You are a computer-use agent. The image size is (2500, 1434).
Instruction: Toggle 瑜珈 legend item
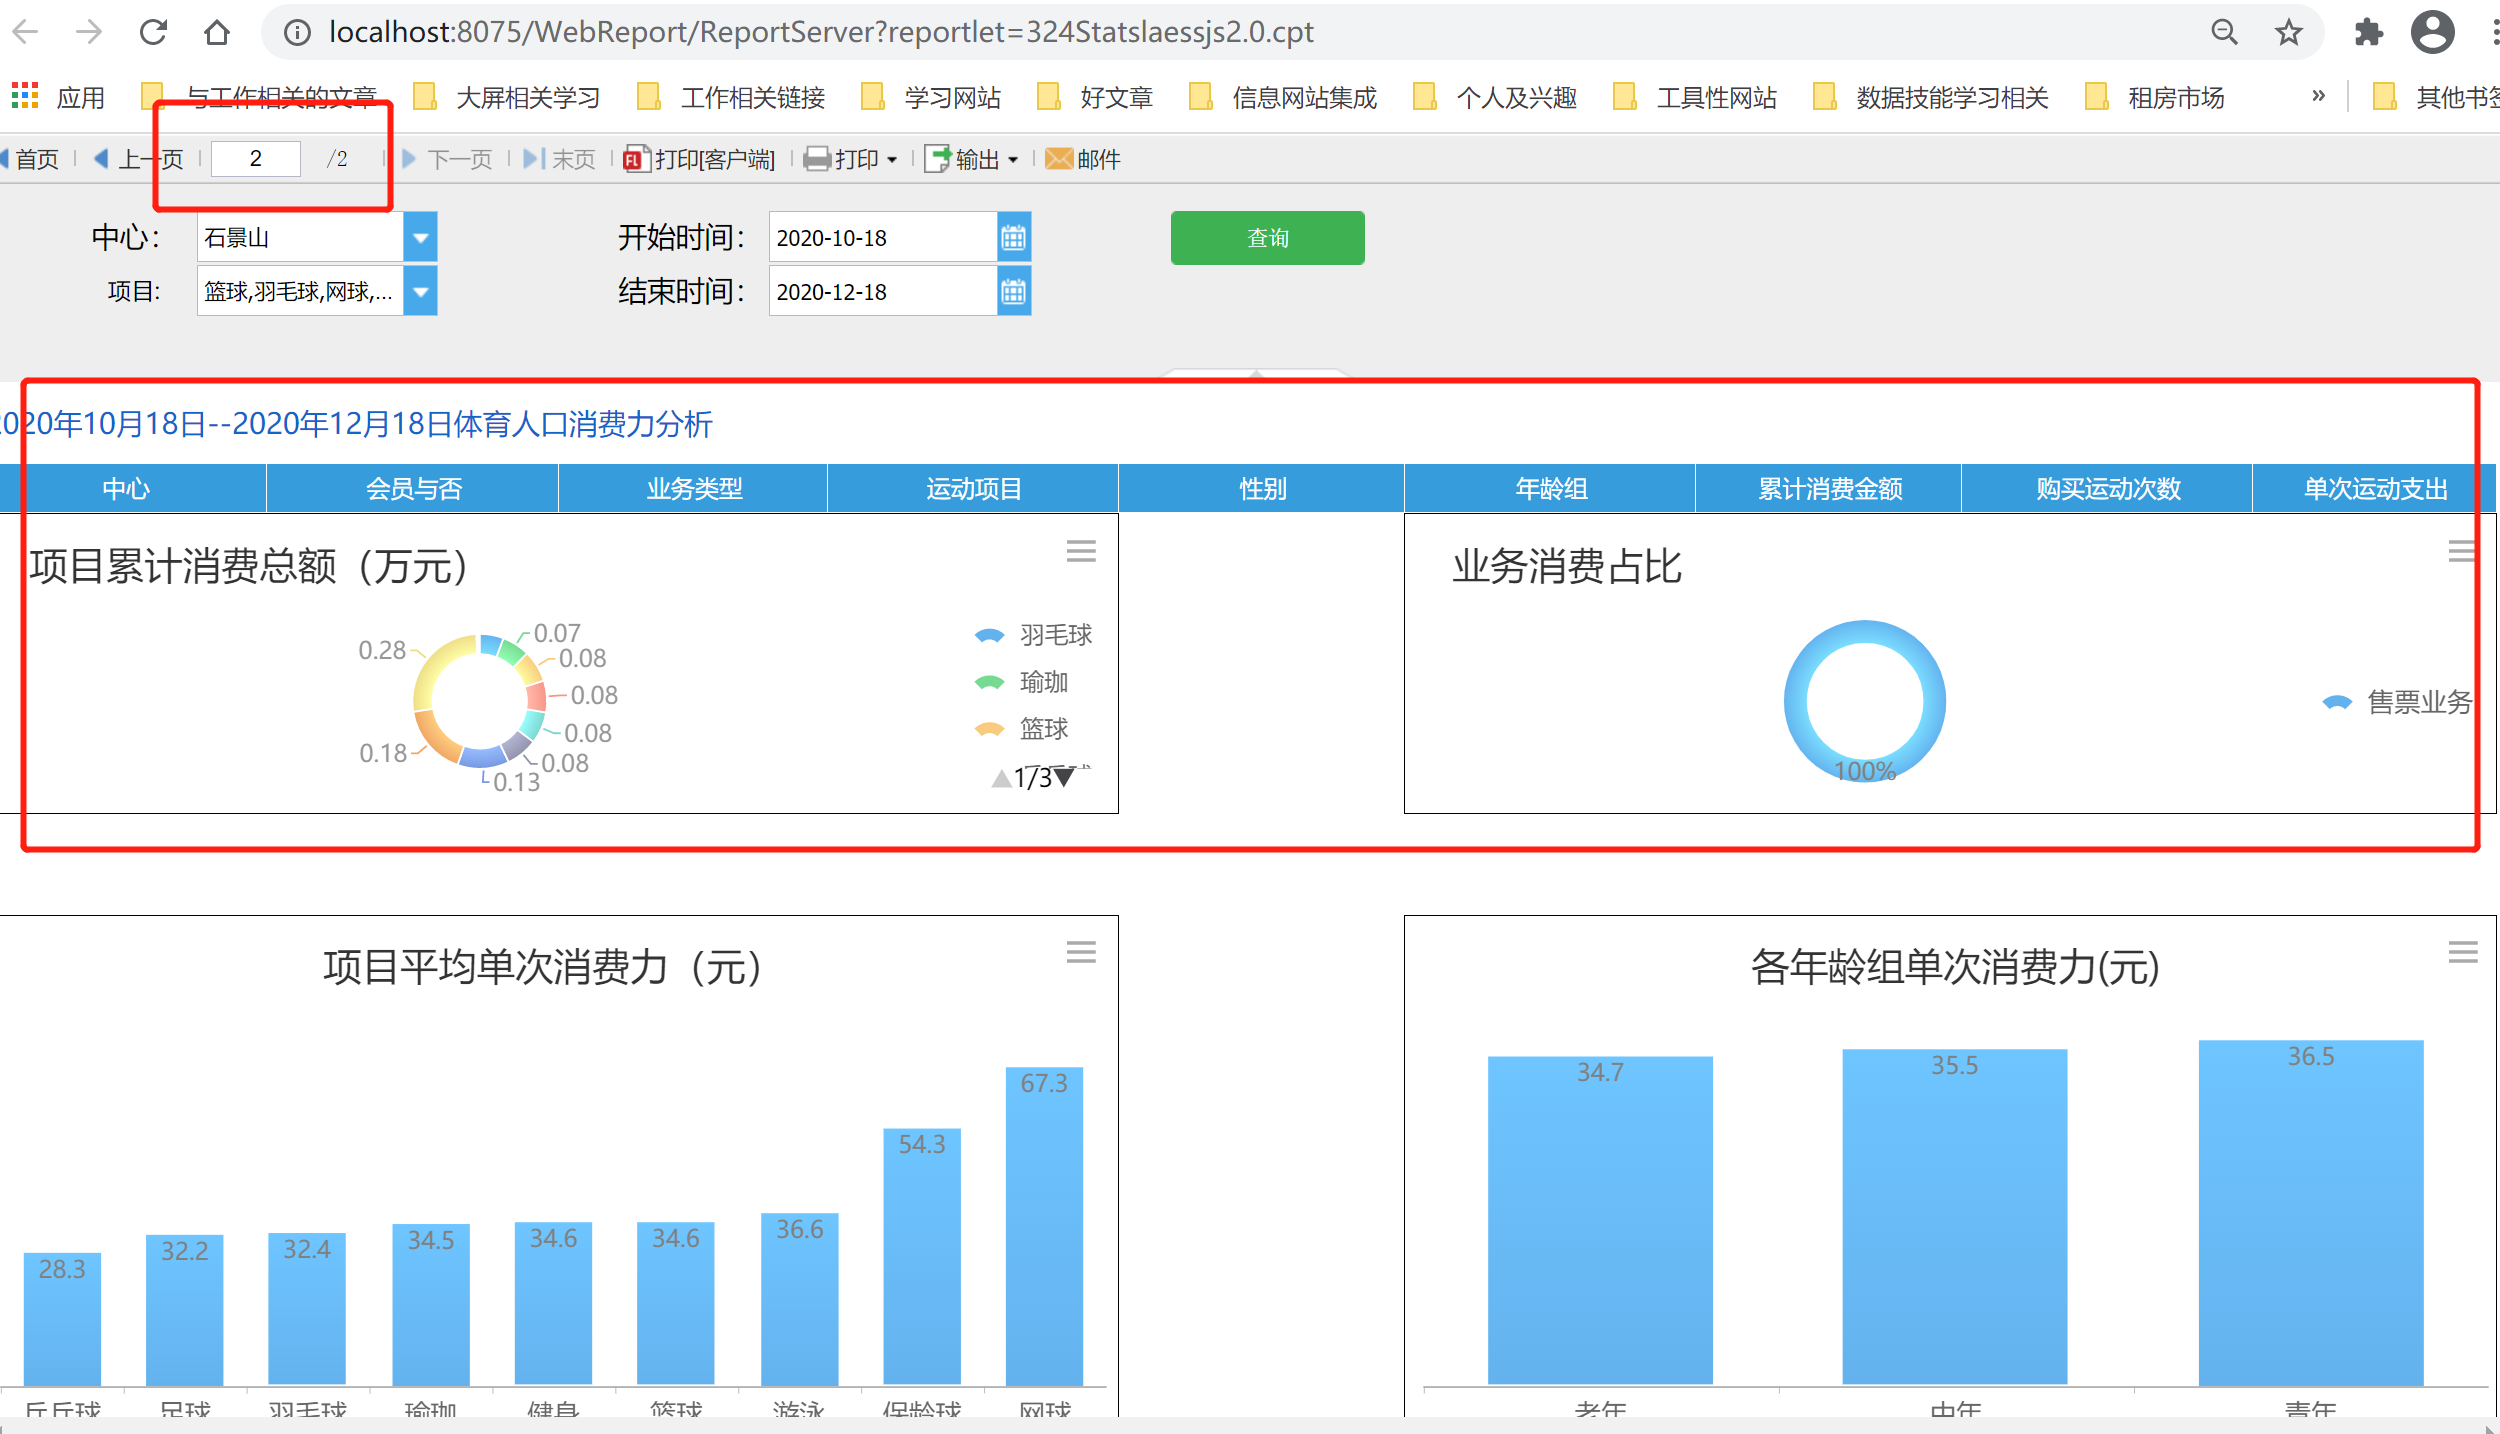[1022, 682]
